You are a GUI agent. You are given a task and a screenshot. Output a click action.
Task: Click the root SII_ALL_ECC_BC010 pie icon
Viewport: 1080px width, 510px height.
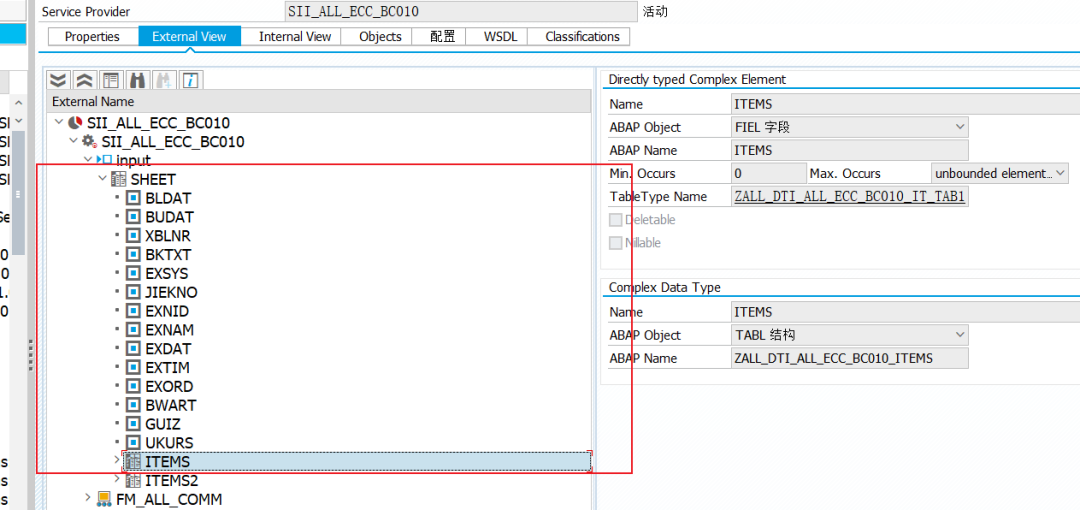click(x=75, y=123)
